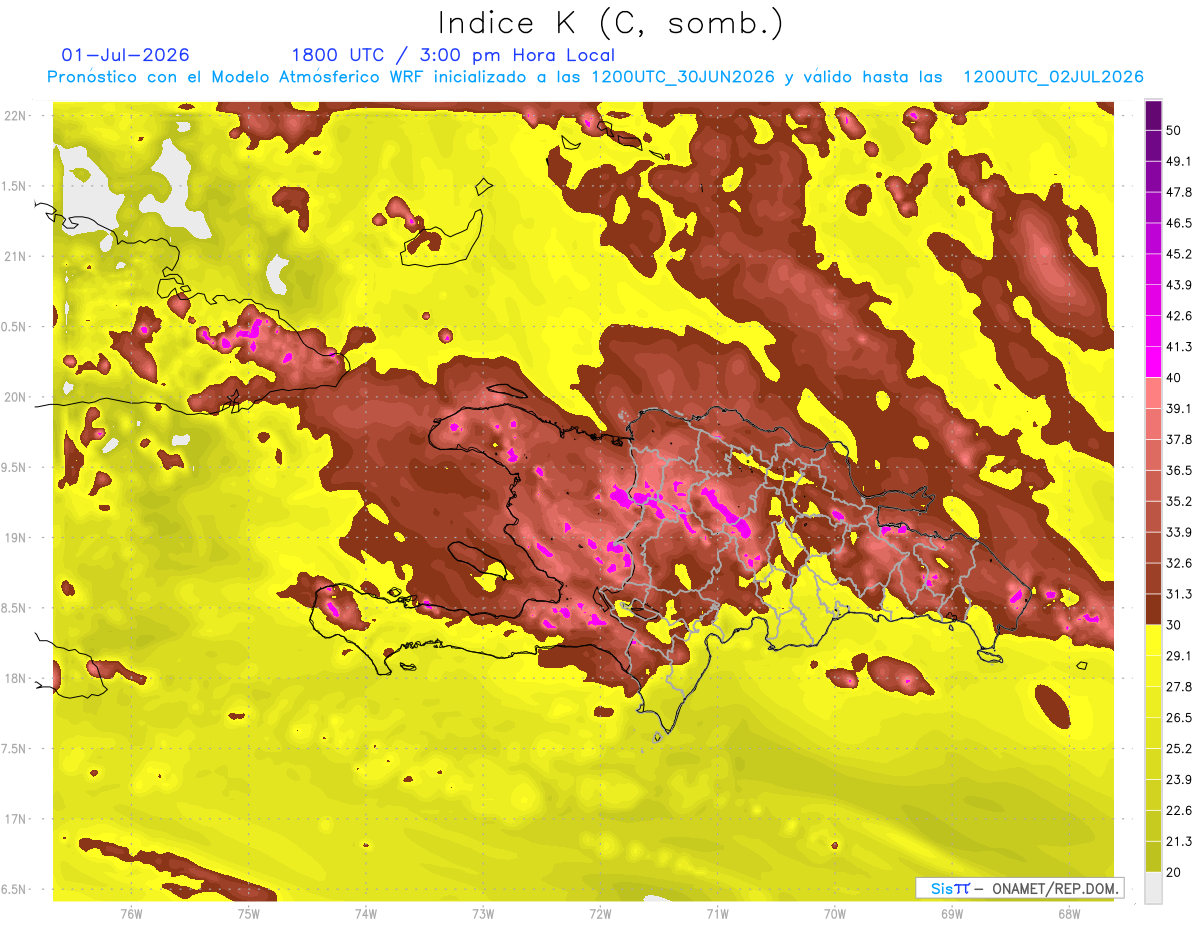This screenshot has height=927, width=1200.
Task: Click the title "Indice K (C, somb.)"
Action: pos(610,24)
